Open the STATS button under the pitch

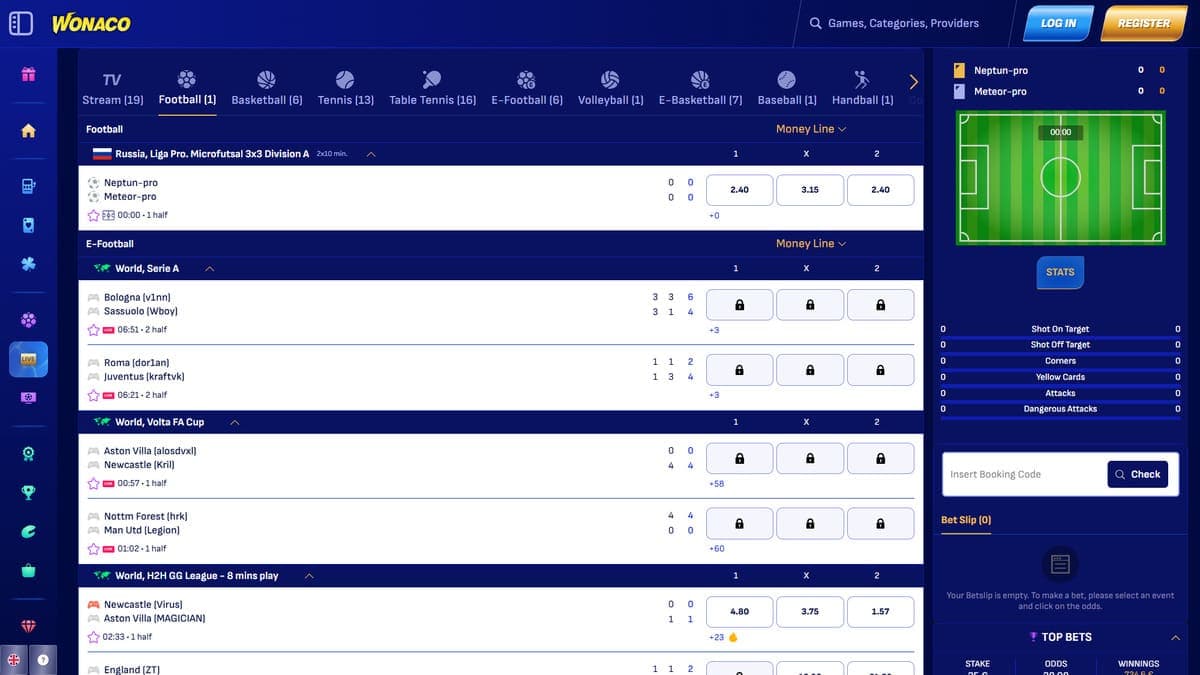coord(1060,272)
